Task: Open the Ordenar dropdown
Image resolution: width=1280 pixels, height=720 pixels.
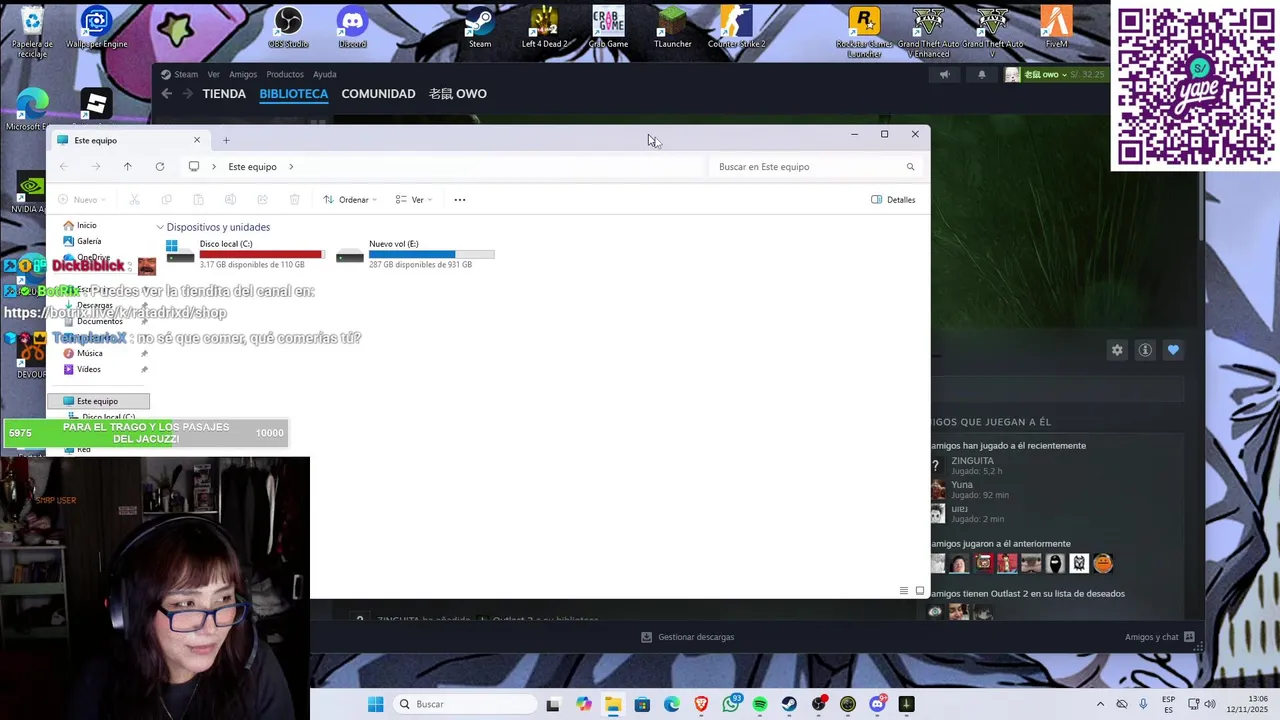Action: coord(350,200)
